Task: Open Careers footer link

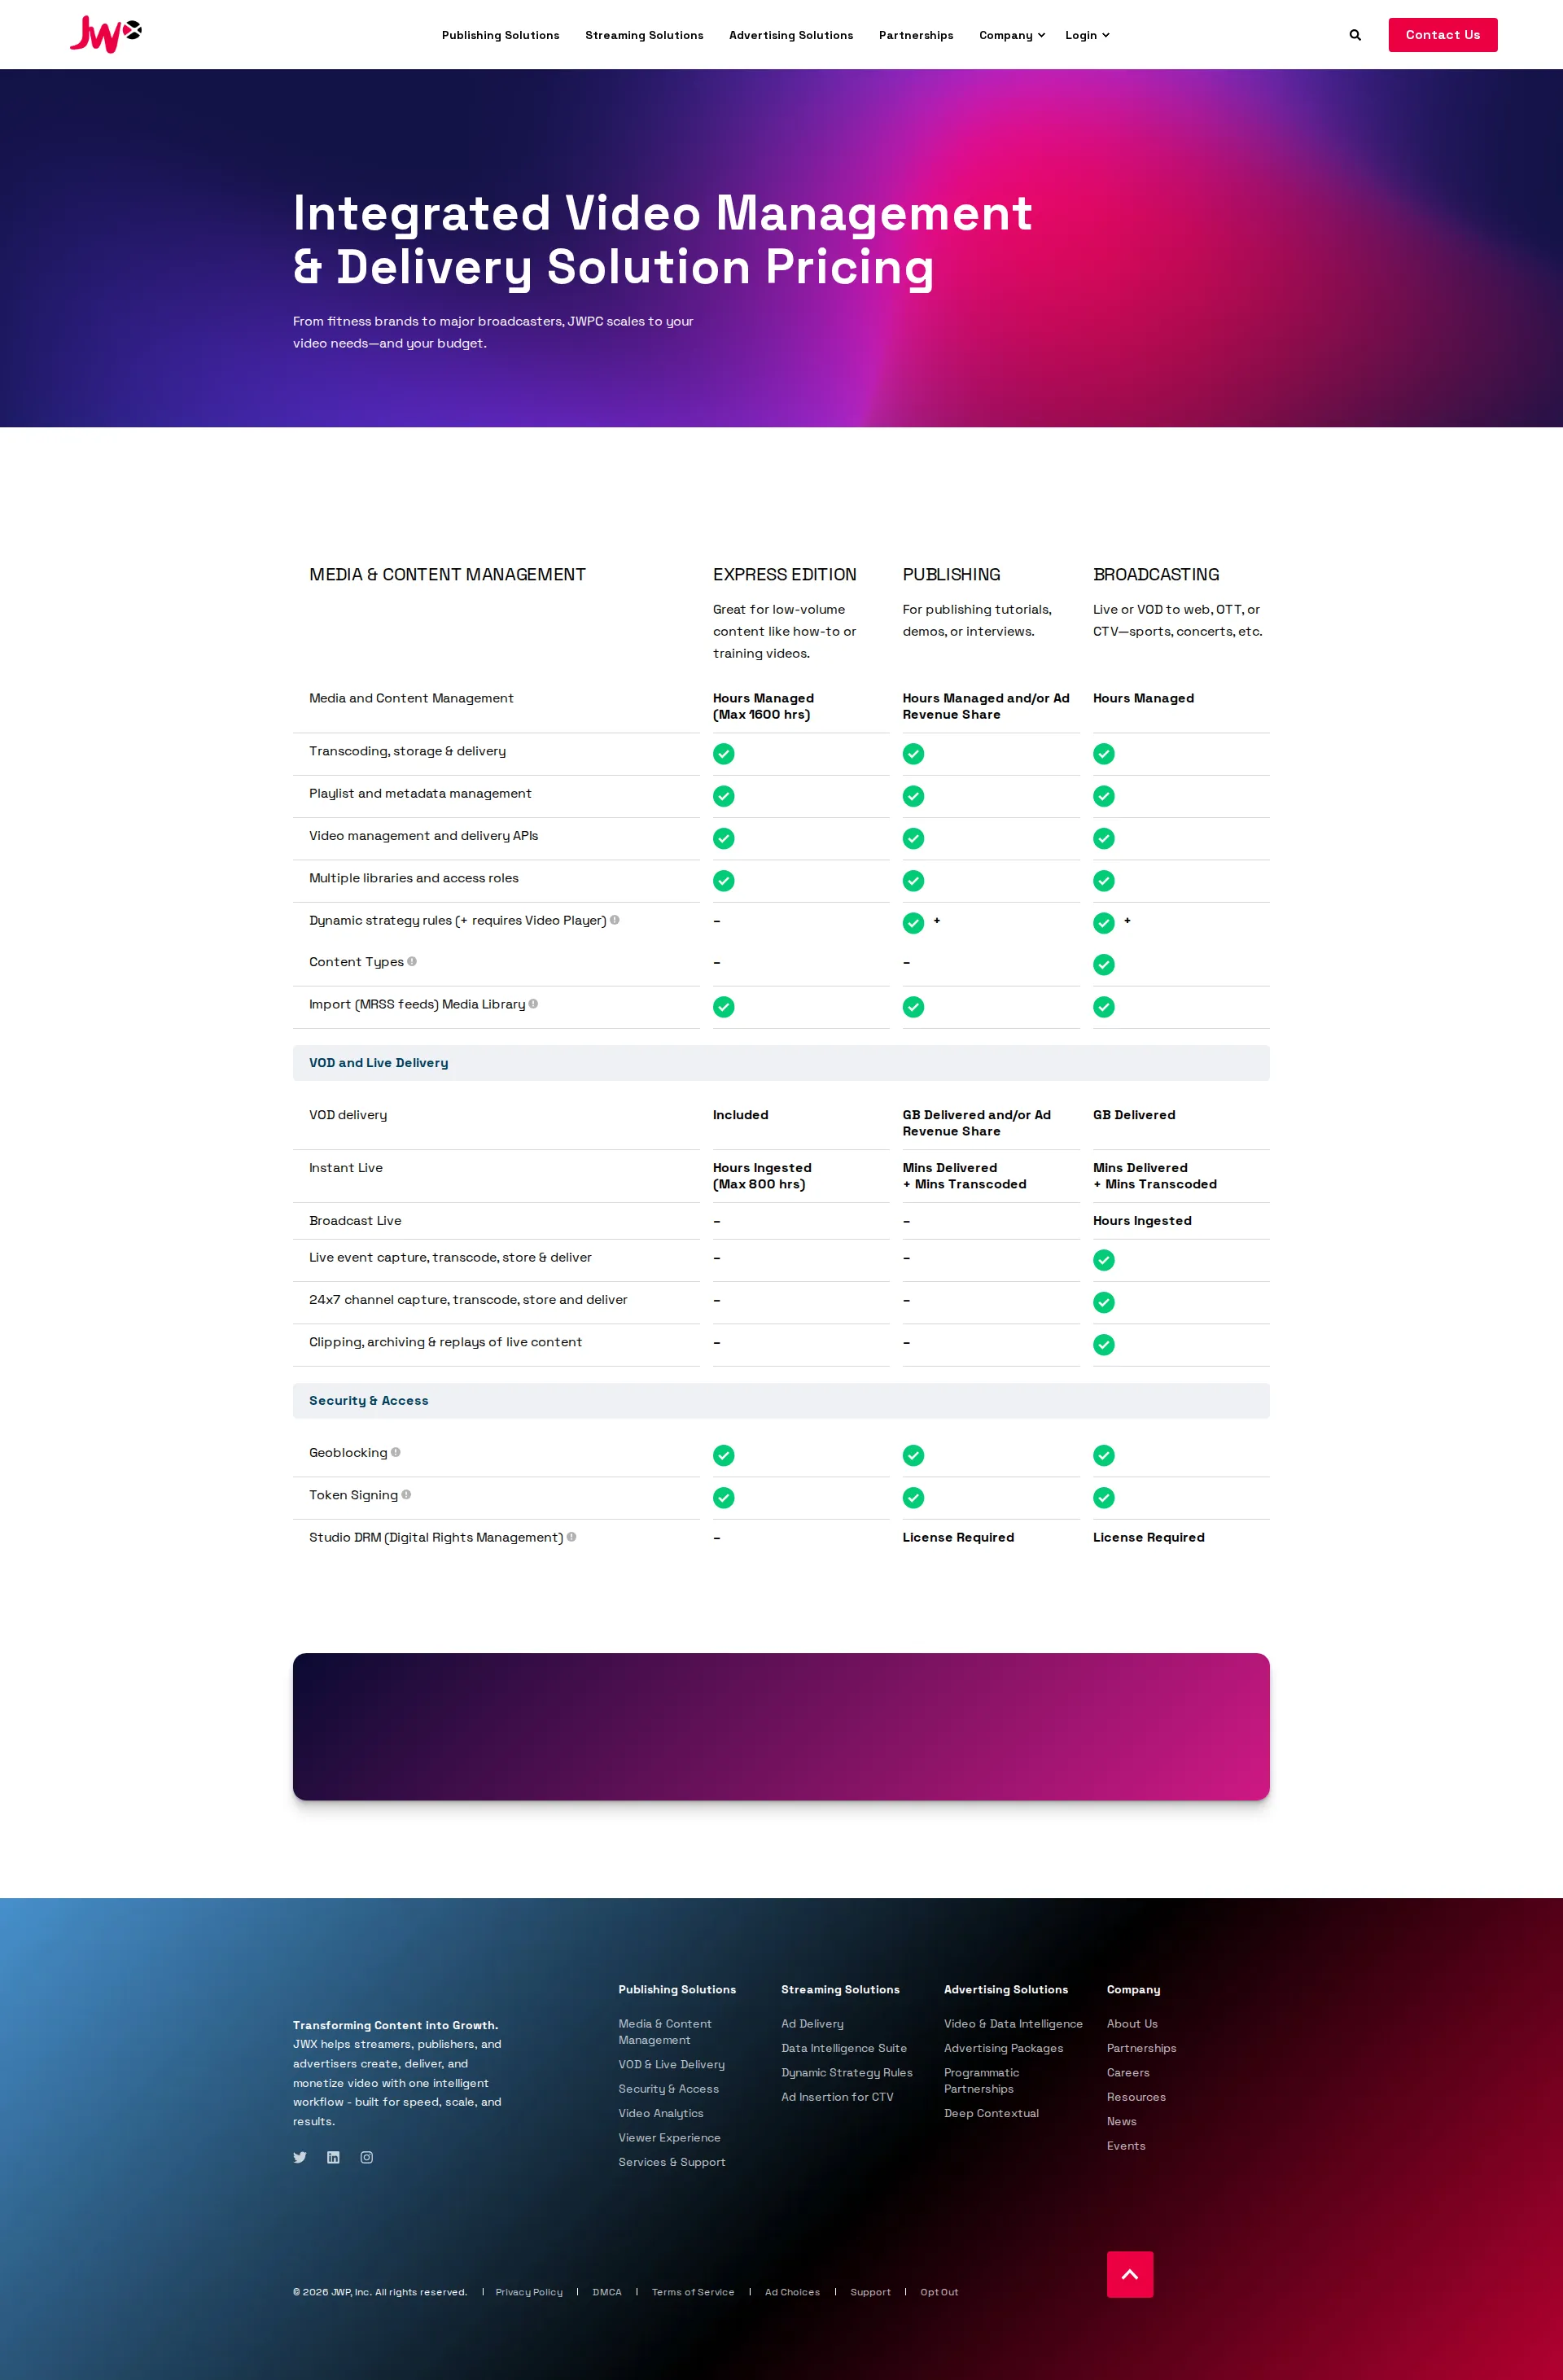Action: [x=1128, y=2072]
